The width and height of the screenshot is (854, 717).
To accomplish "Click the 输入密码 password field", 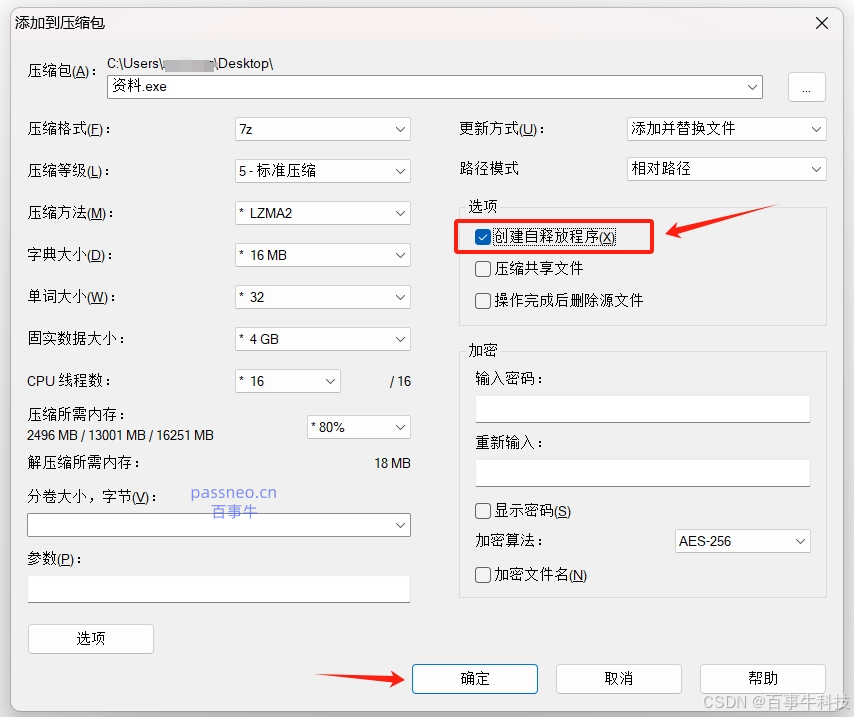I will tap(643, 409).
